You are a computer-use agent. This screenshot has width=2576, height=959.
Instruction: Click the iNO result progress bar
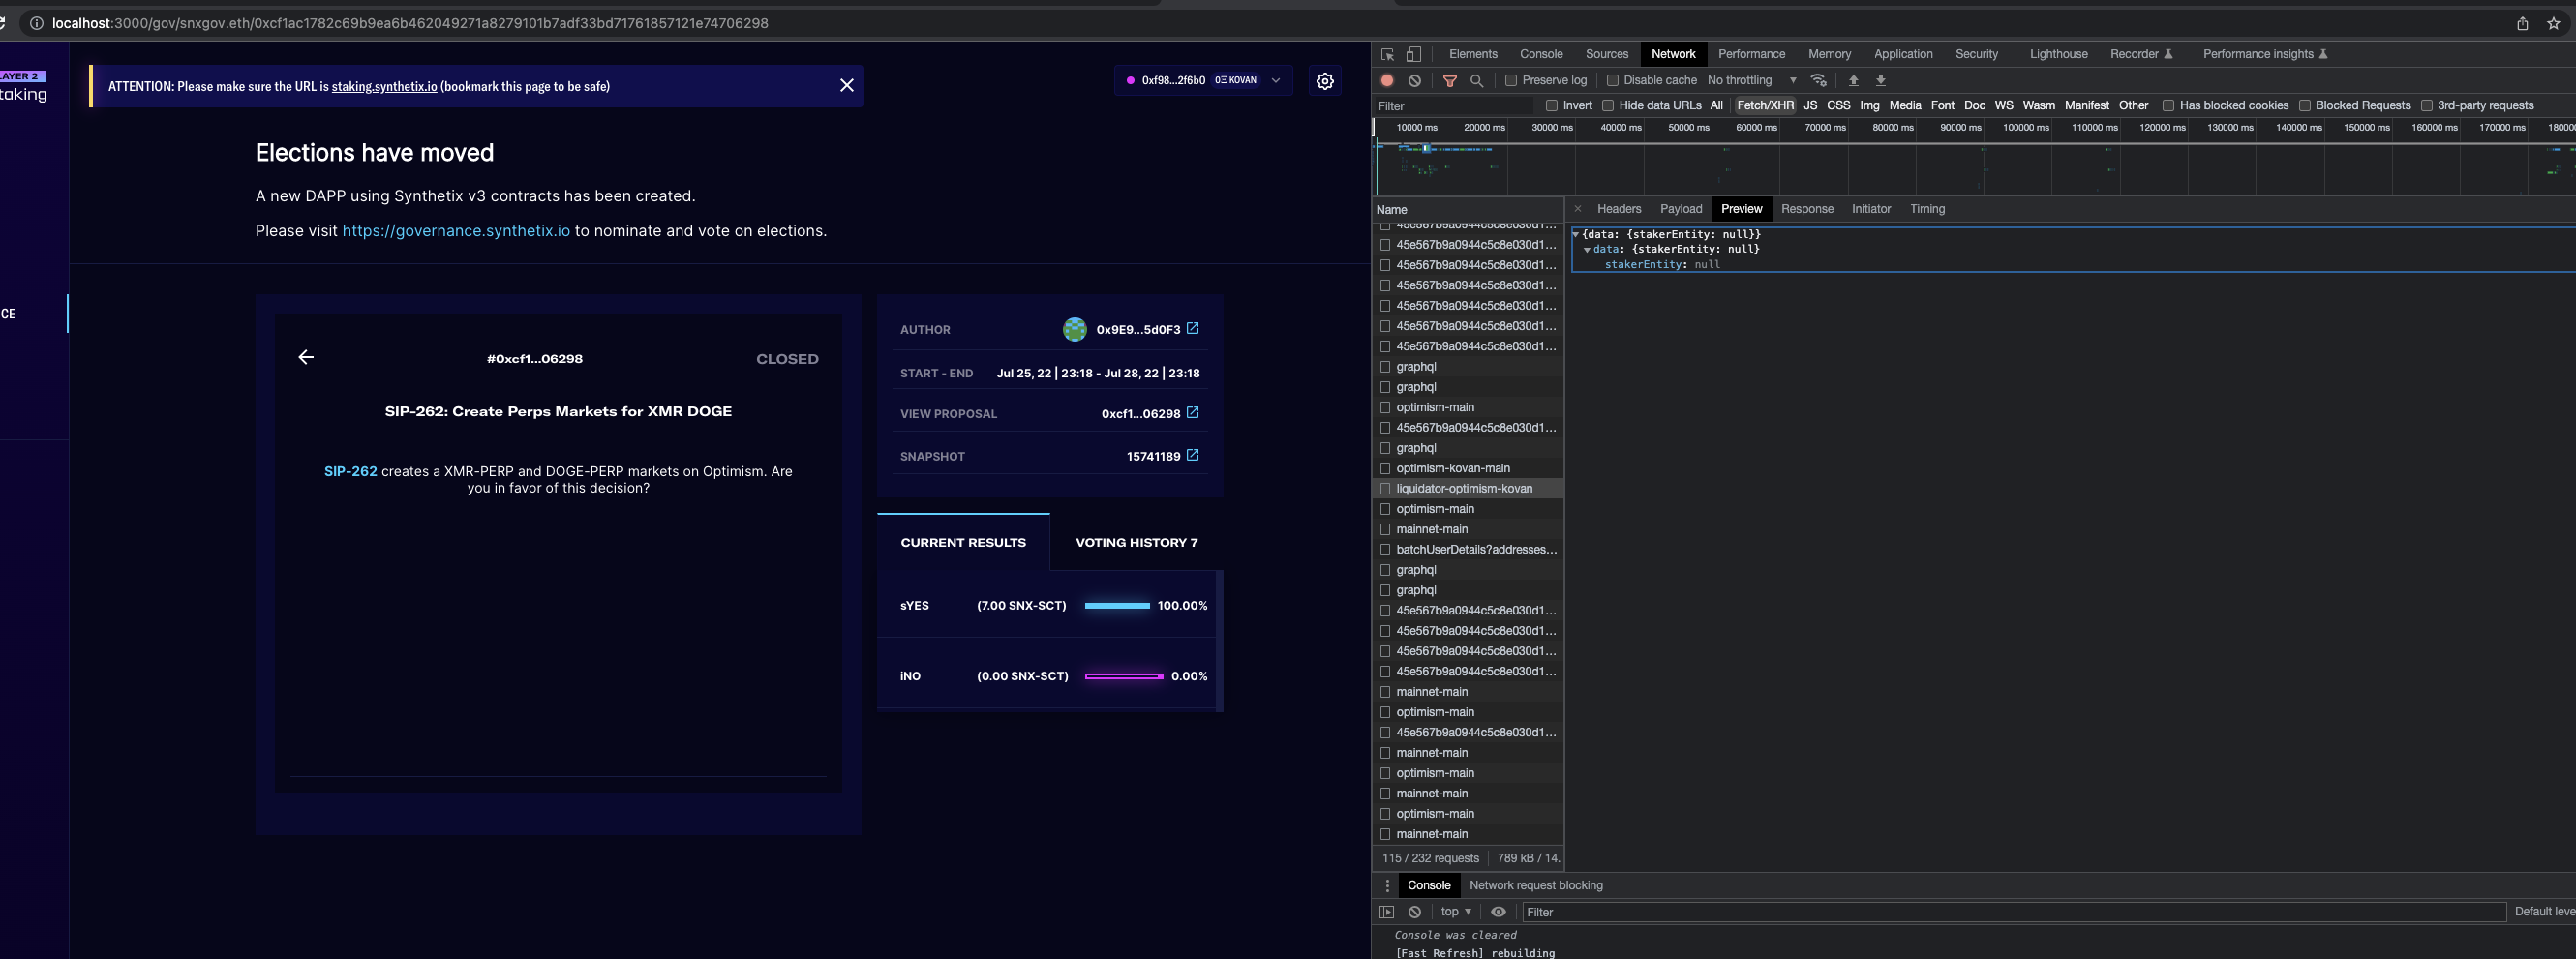[x=1124, y=676]
